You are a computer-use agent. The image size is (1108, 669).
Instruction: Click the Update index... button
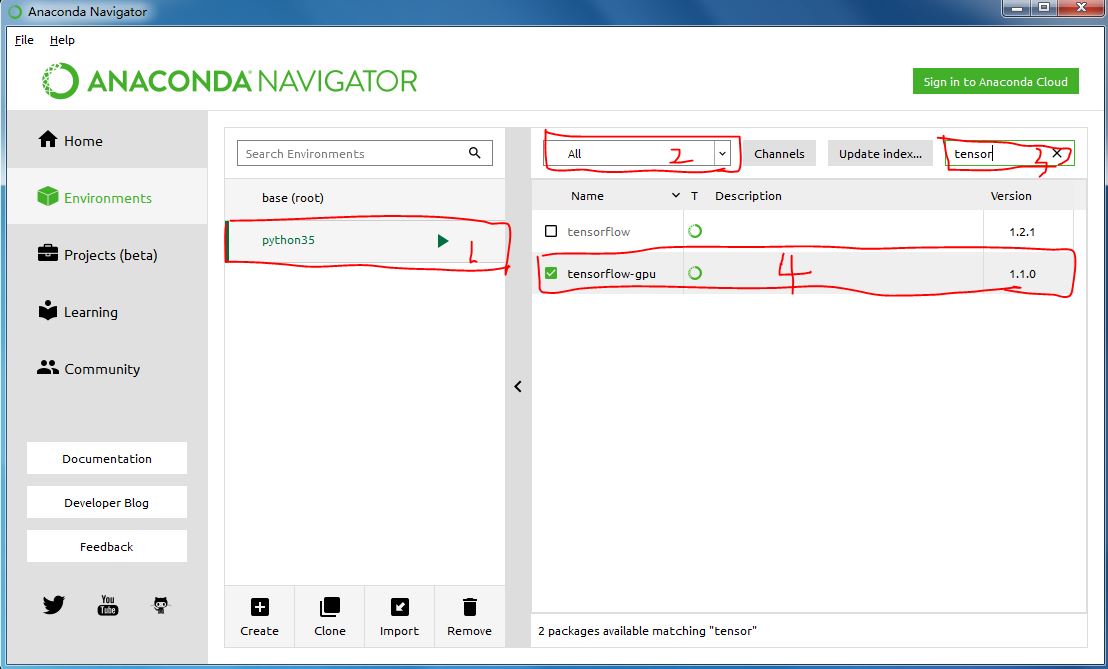click(x=880, y=153)
